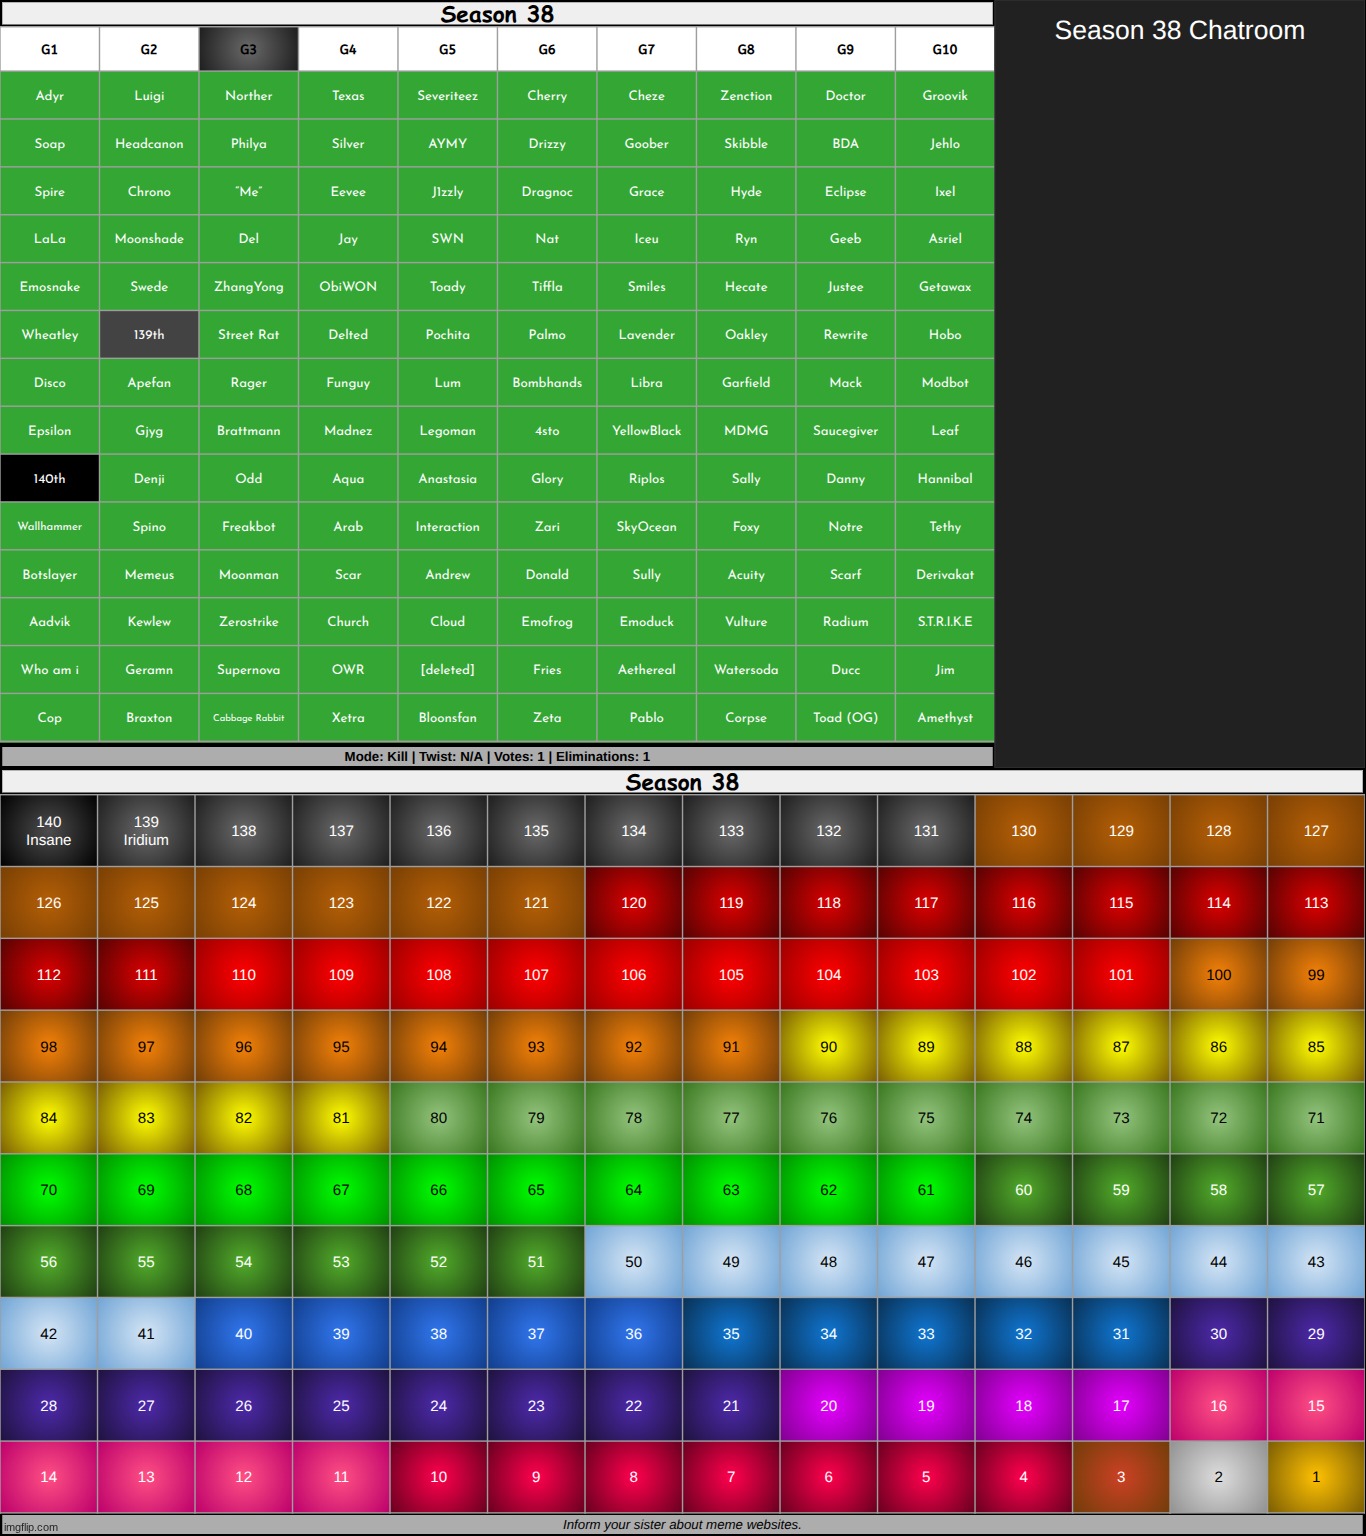Click the black 140th cell
Image resolution: width=1366 pixels, height=1536 pixels.
[x=50, y=479]
